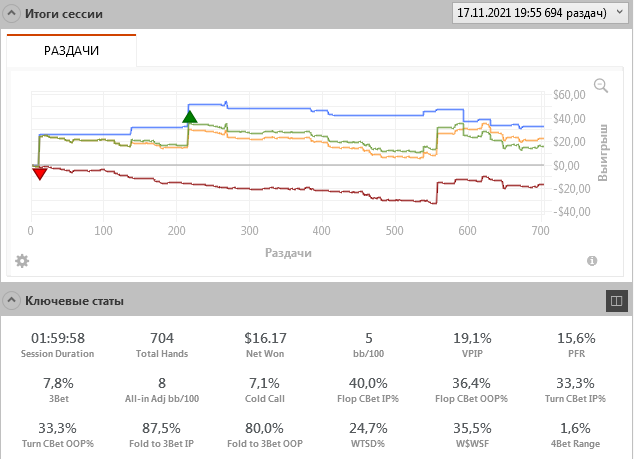Select the РАЗДАЧИ tab
The height and width of the screenshot is (459, 634).
tap(71, 51)
